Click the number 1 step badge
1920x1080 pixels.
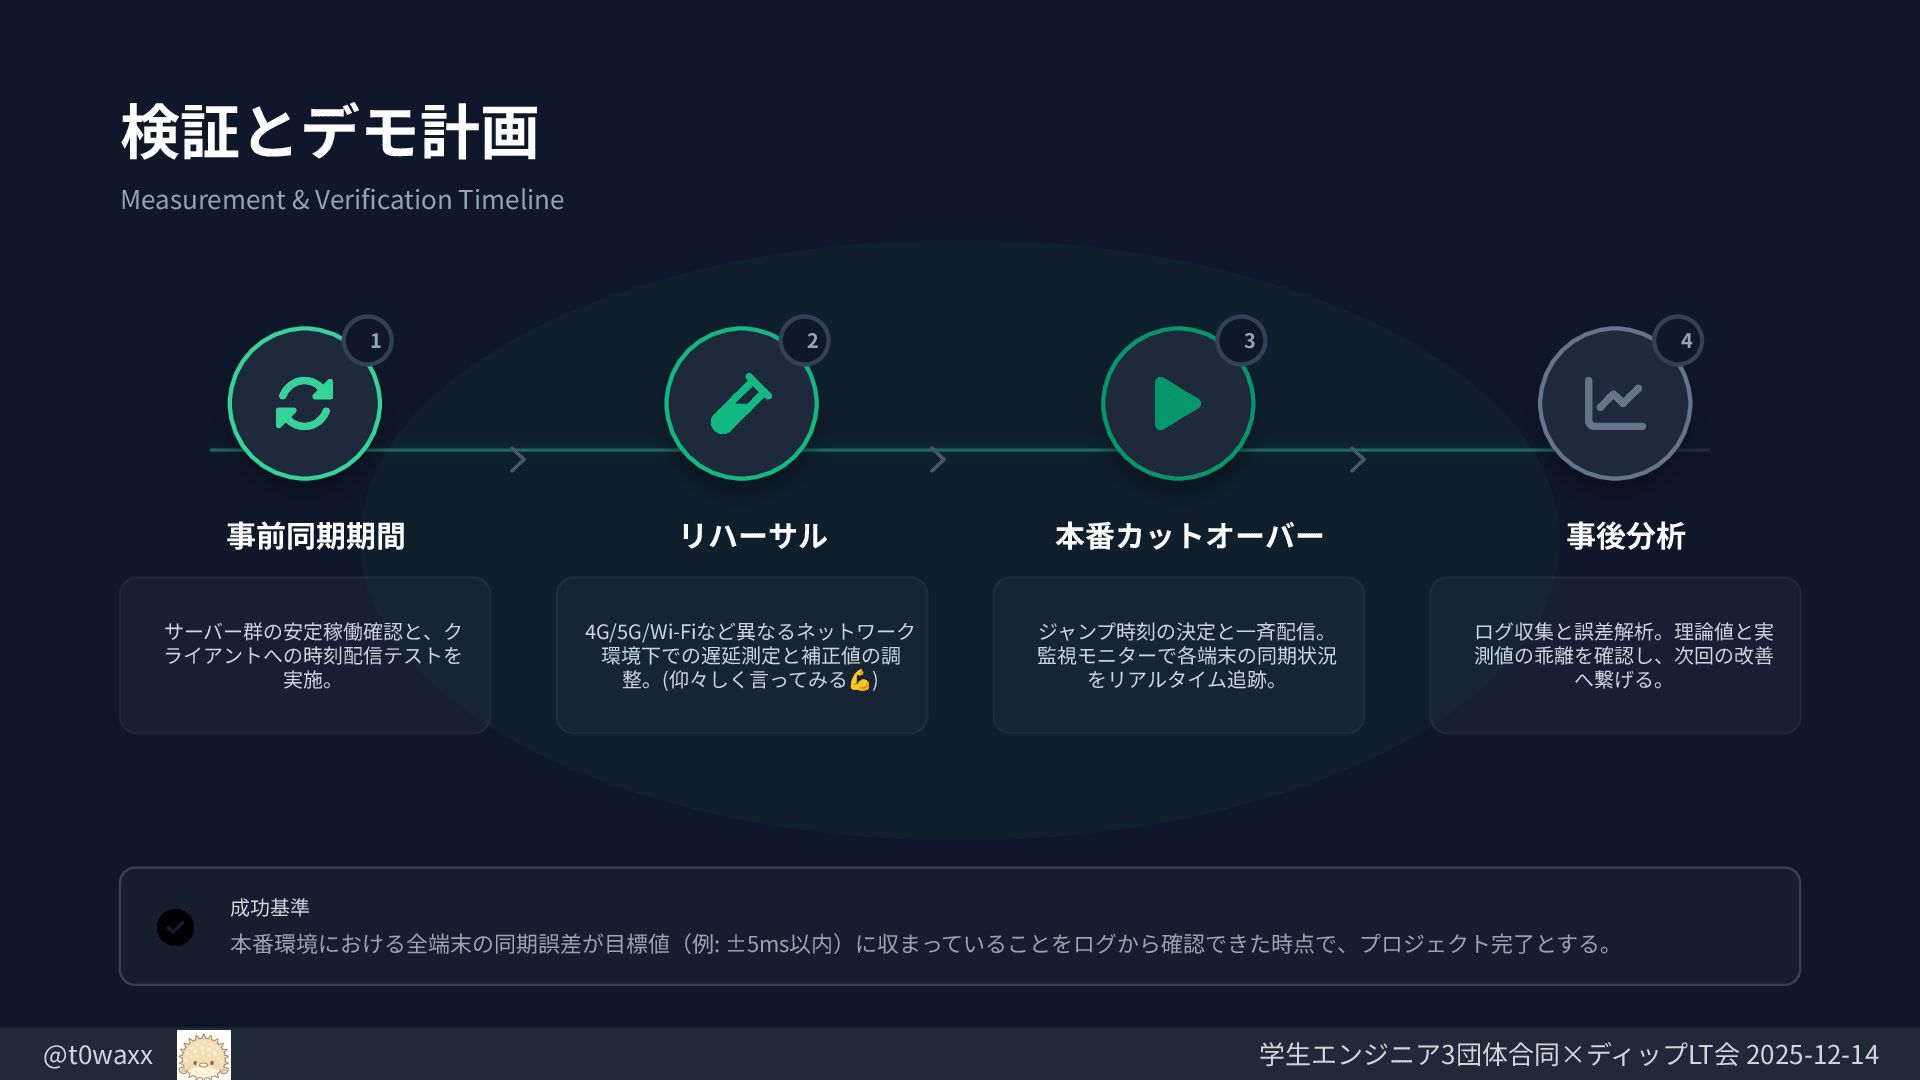369,341
